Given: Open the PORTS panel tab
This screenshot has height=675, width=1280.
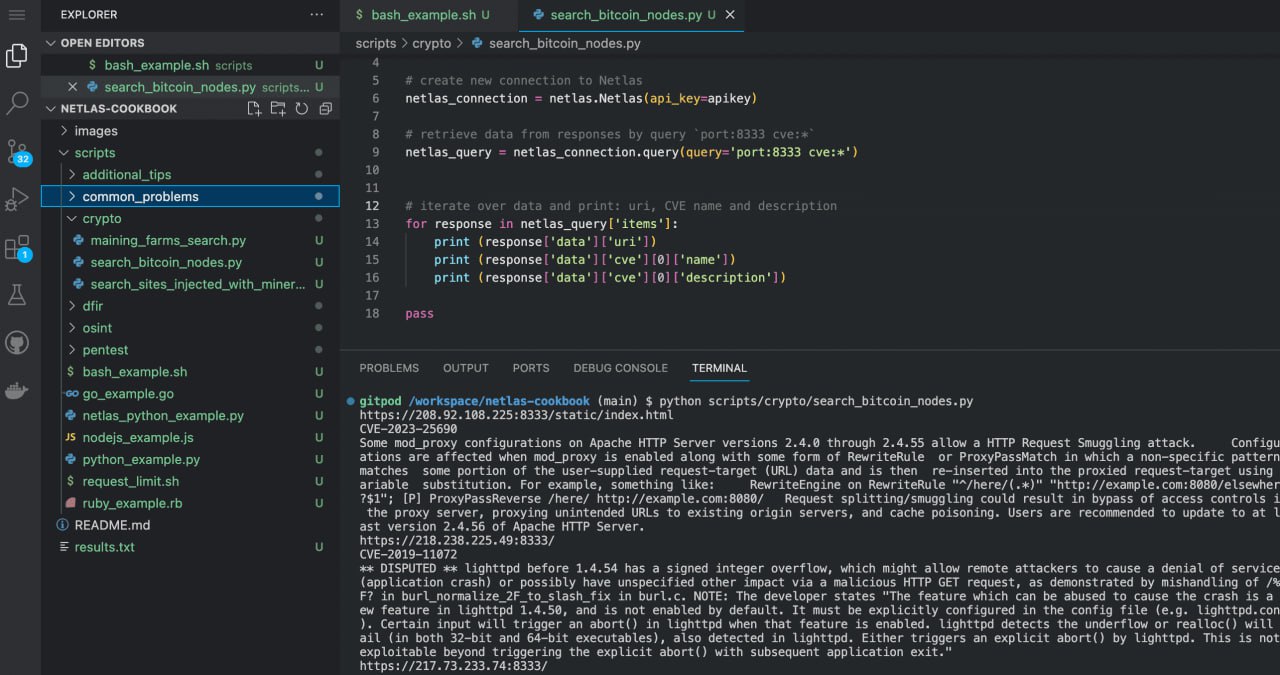Looking at the screenshot, I should [531, 368].
